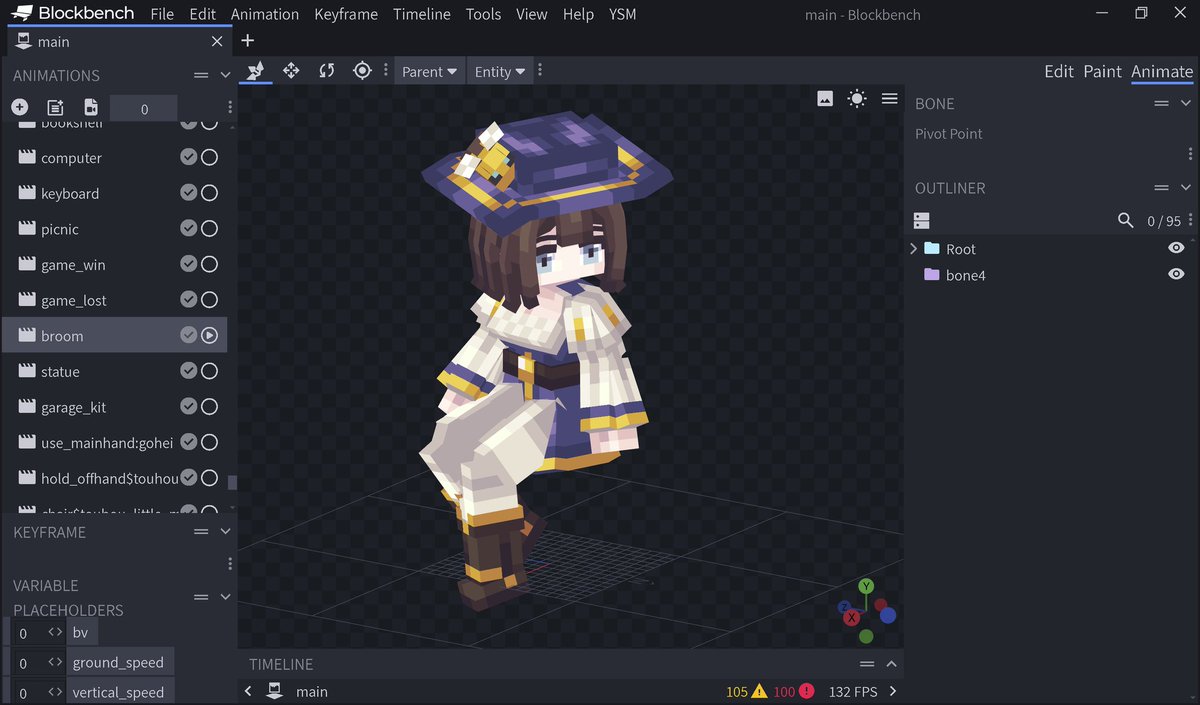Select the use_mainhand:gohei animation
The image size is (1200, 705).
tap(115, 442)
